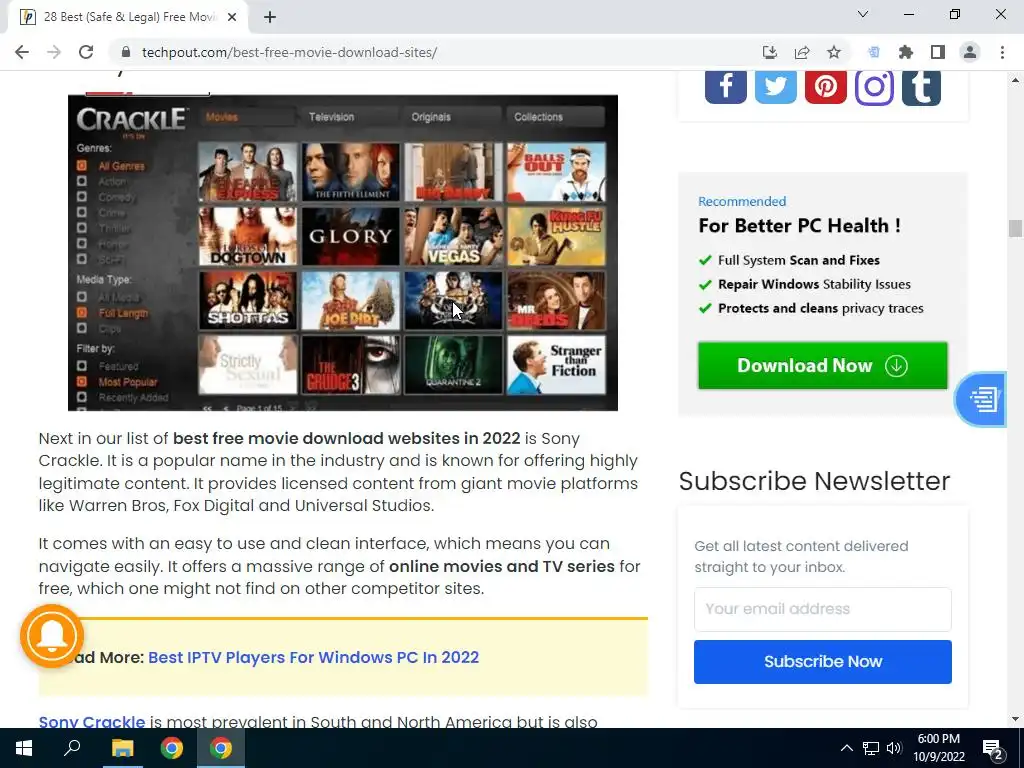Focus the Your email address field
This screenshot has width=1024, height=768.
point(822,609)
